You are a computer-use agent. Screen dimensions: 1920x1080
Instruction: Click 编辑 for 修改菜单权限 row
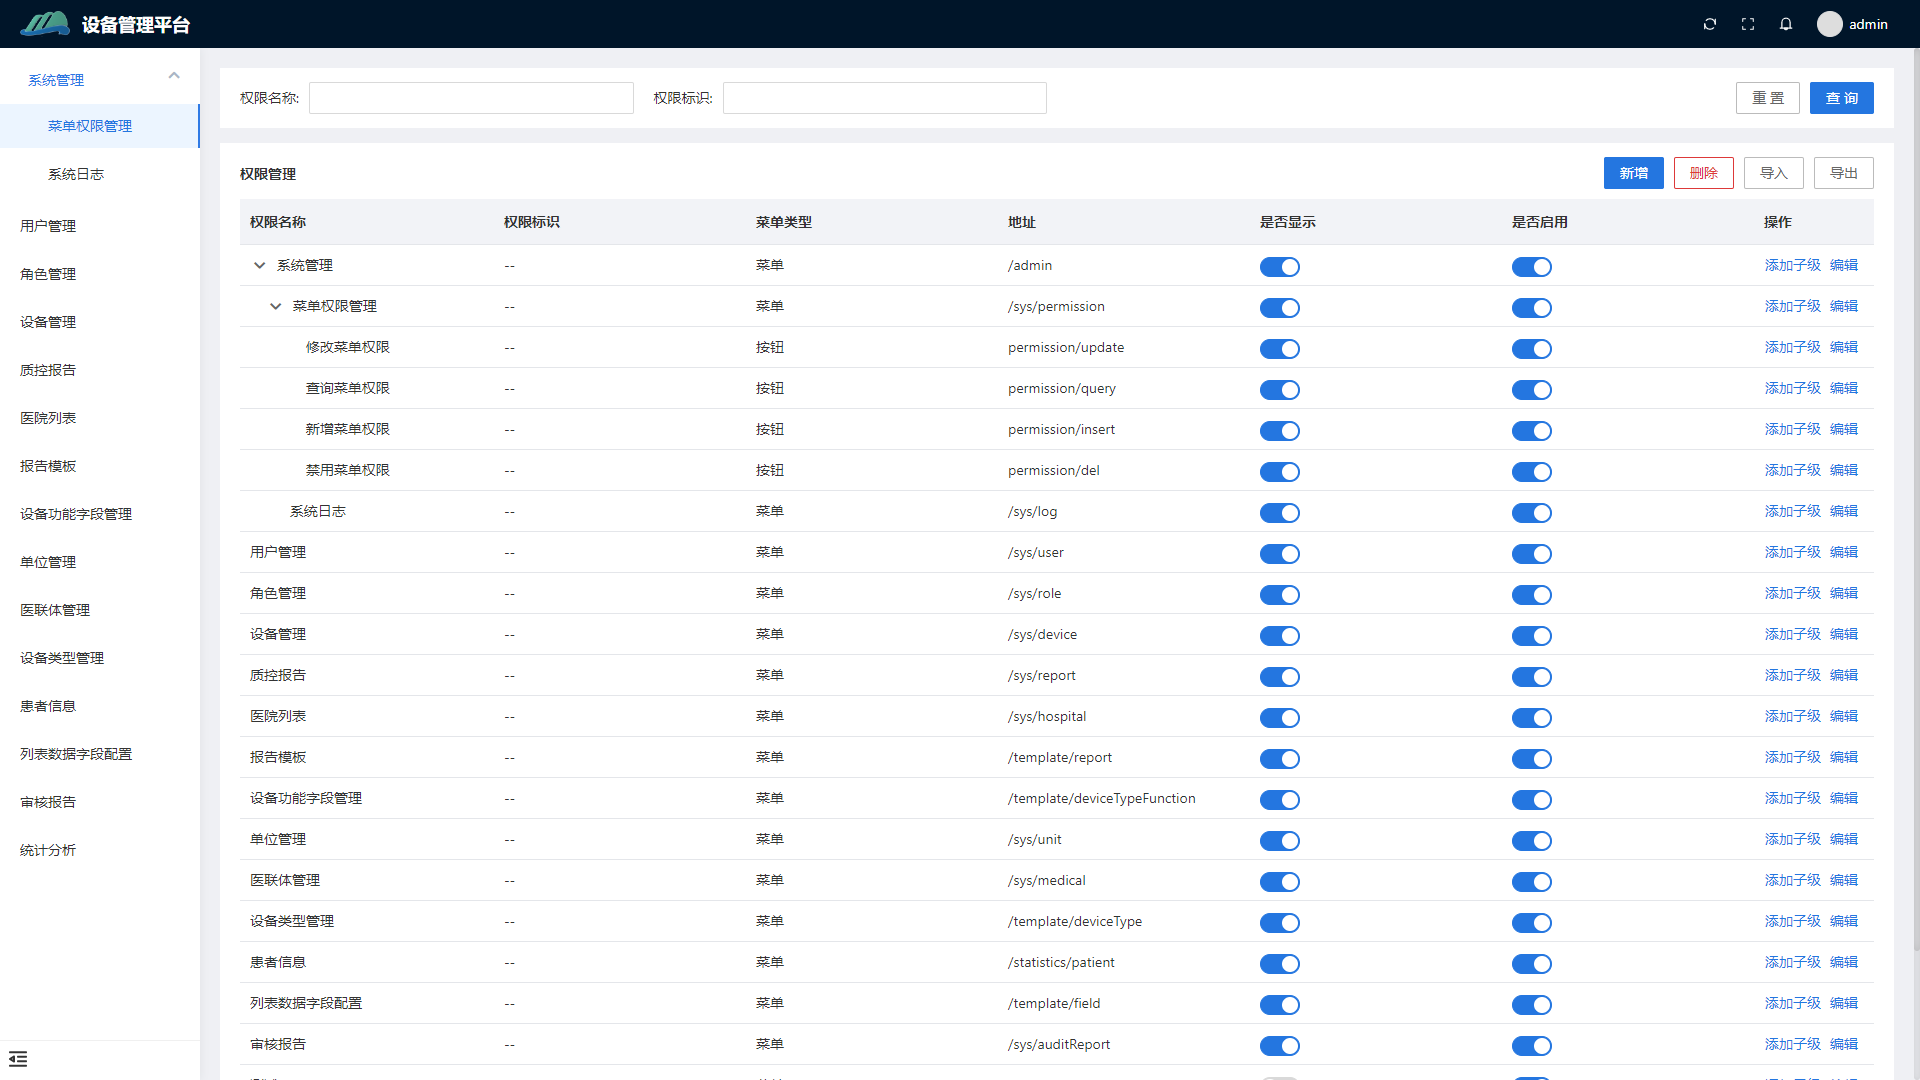(1843, 347)
